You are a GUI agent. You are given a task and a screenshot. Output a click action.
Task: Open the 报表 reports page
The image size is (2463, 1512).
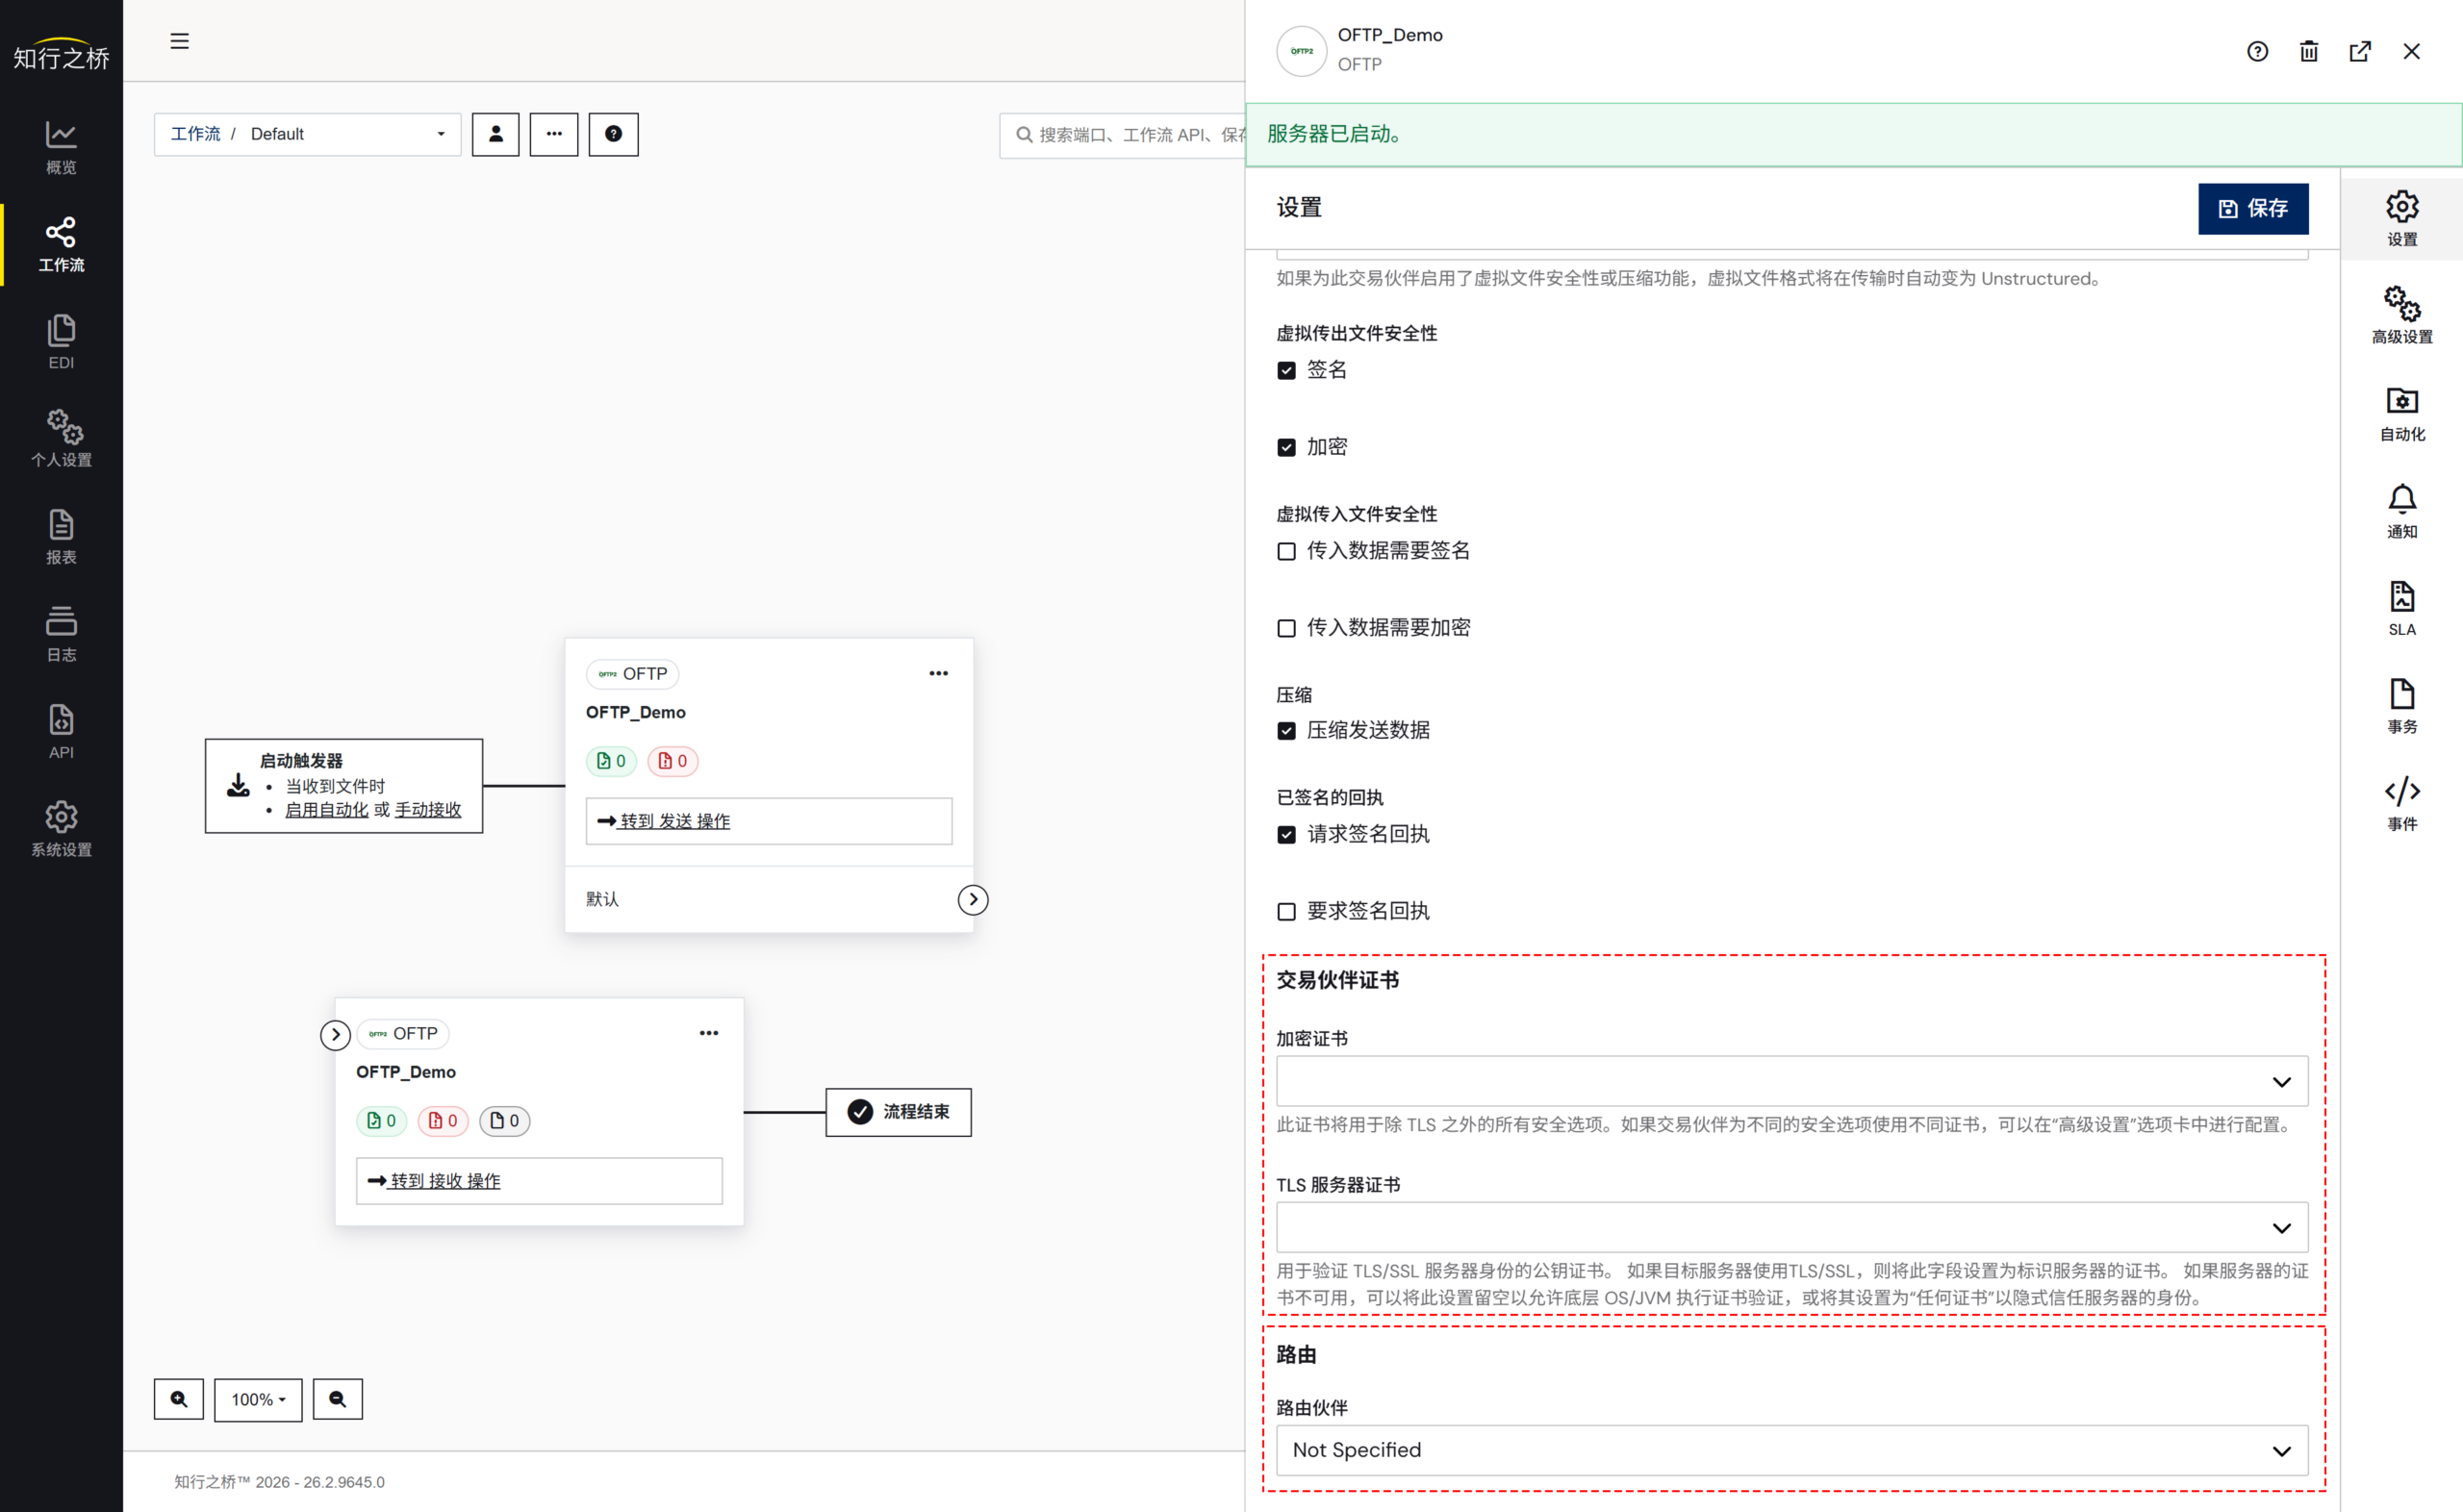tap(61, 537)
